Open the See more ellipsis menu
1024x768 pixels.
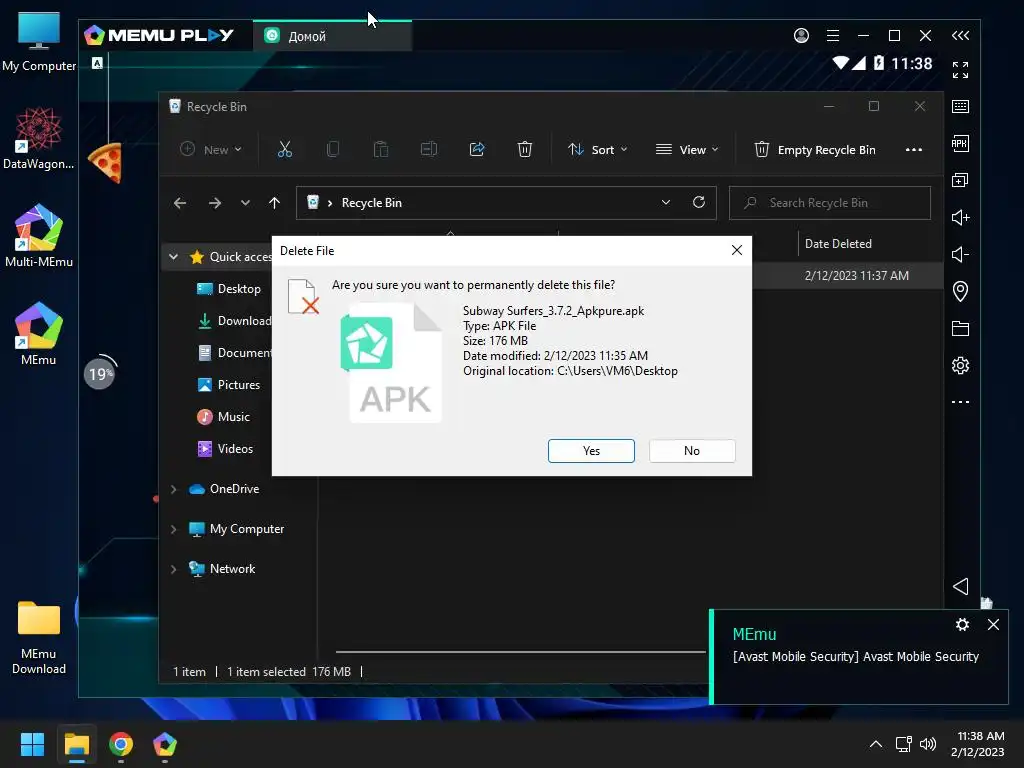coord(914,150)
